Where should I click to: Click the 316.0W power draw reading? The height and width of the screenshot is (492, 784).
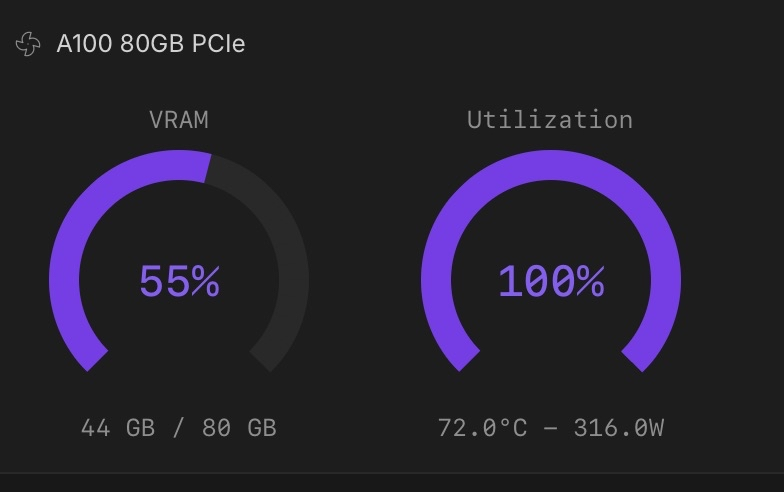[618, 428]
